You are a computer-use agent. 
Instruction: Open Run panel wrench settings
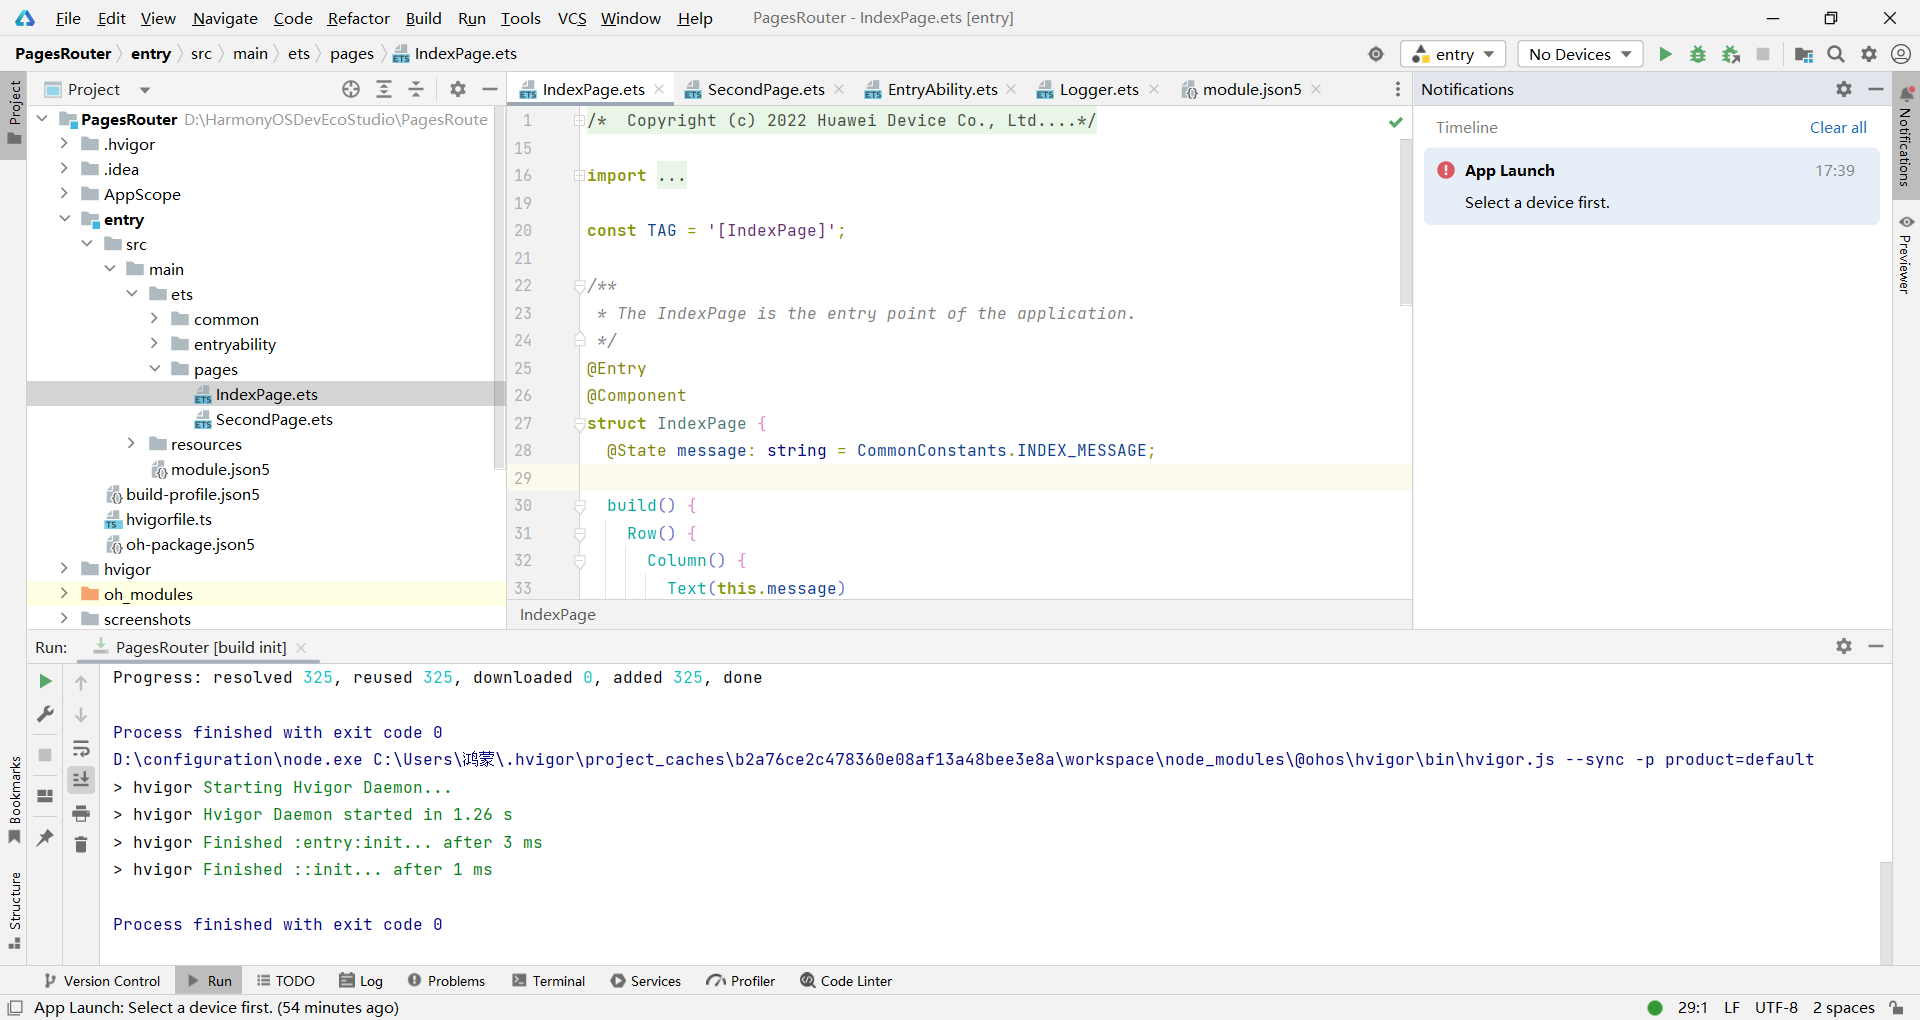[45, 714]
